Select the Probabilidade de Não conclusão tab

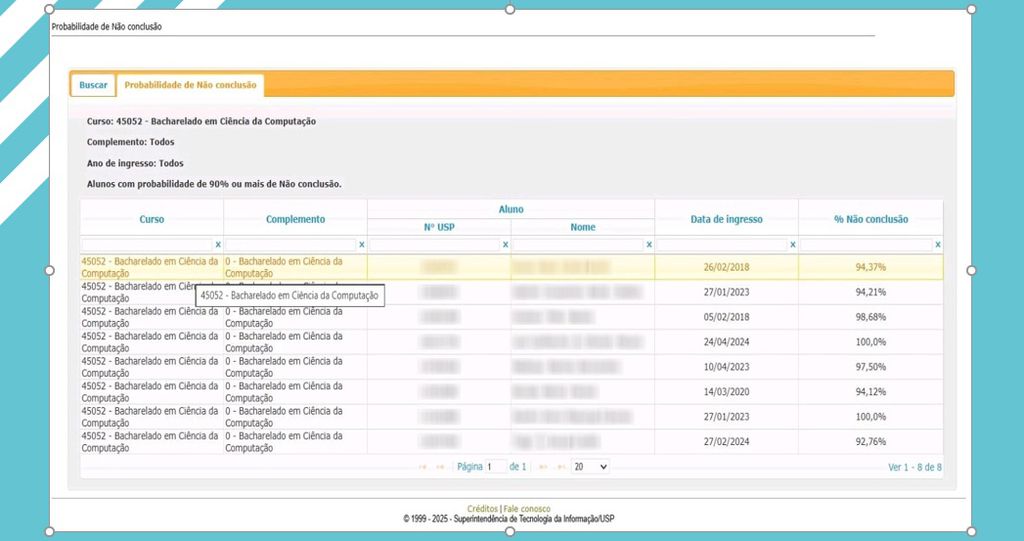click(x=190, y=85)
